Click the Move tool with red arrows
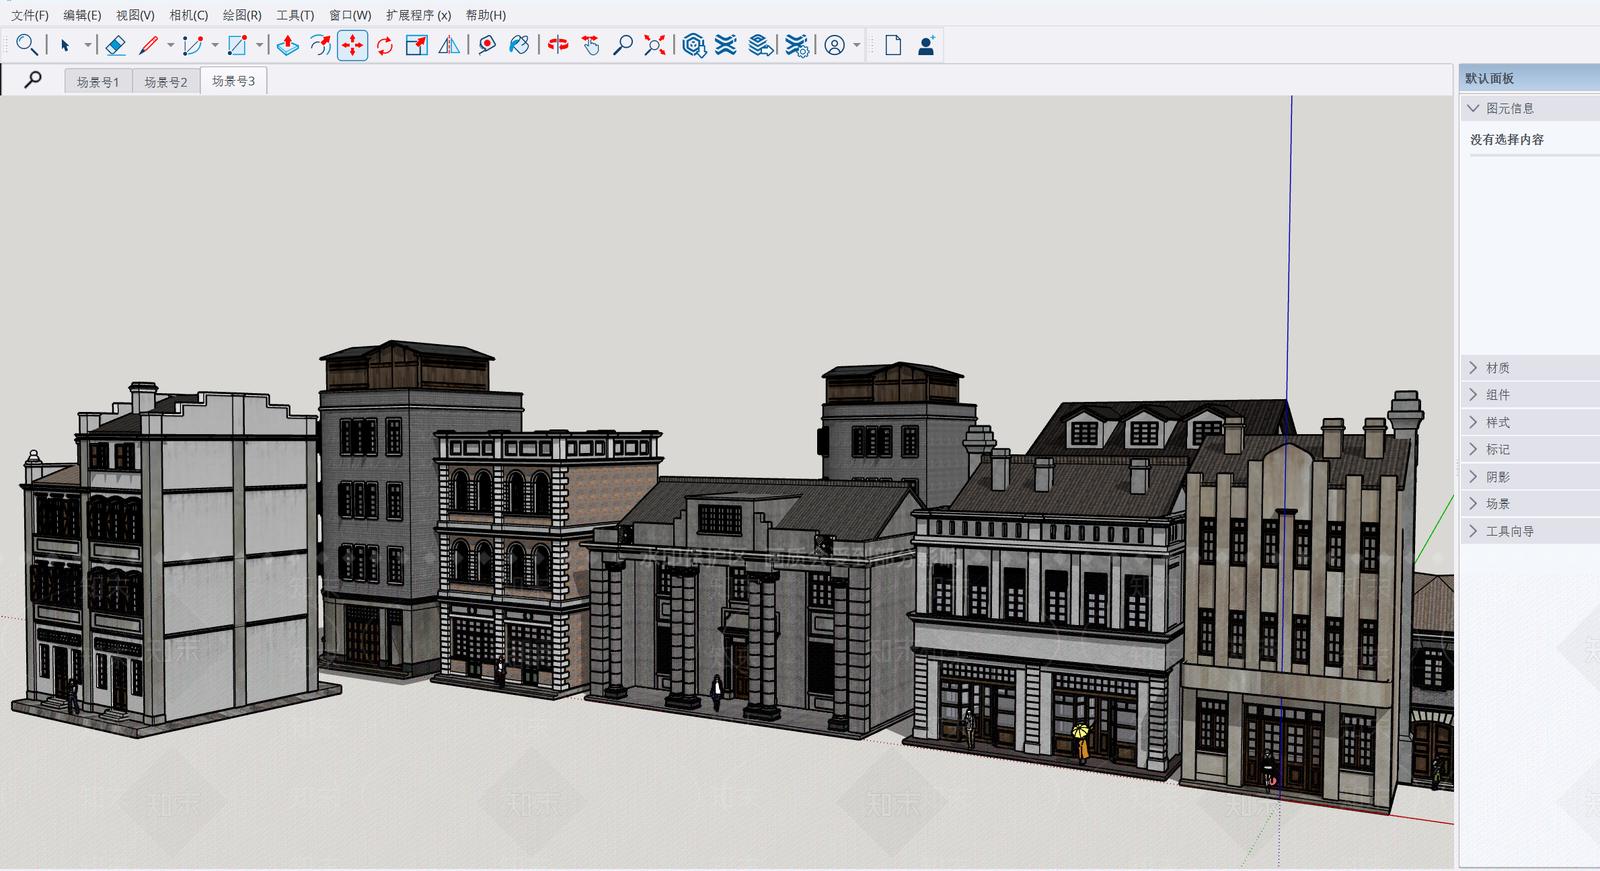Viewport: 1600px width, 871px height. click(352, 45)
